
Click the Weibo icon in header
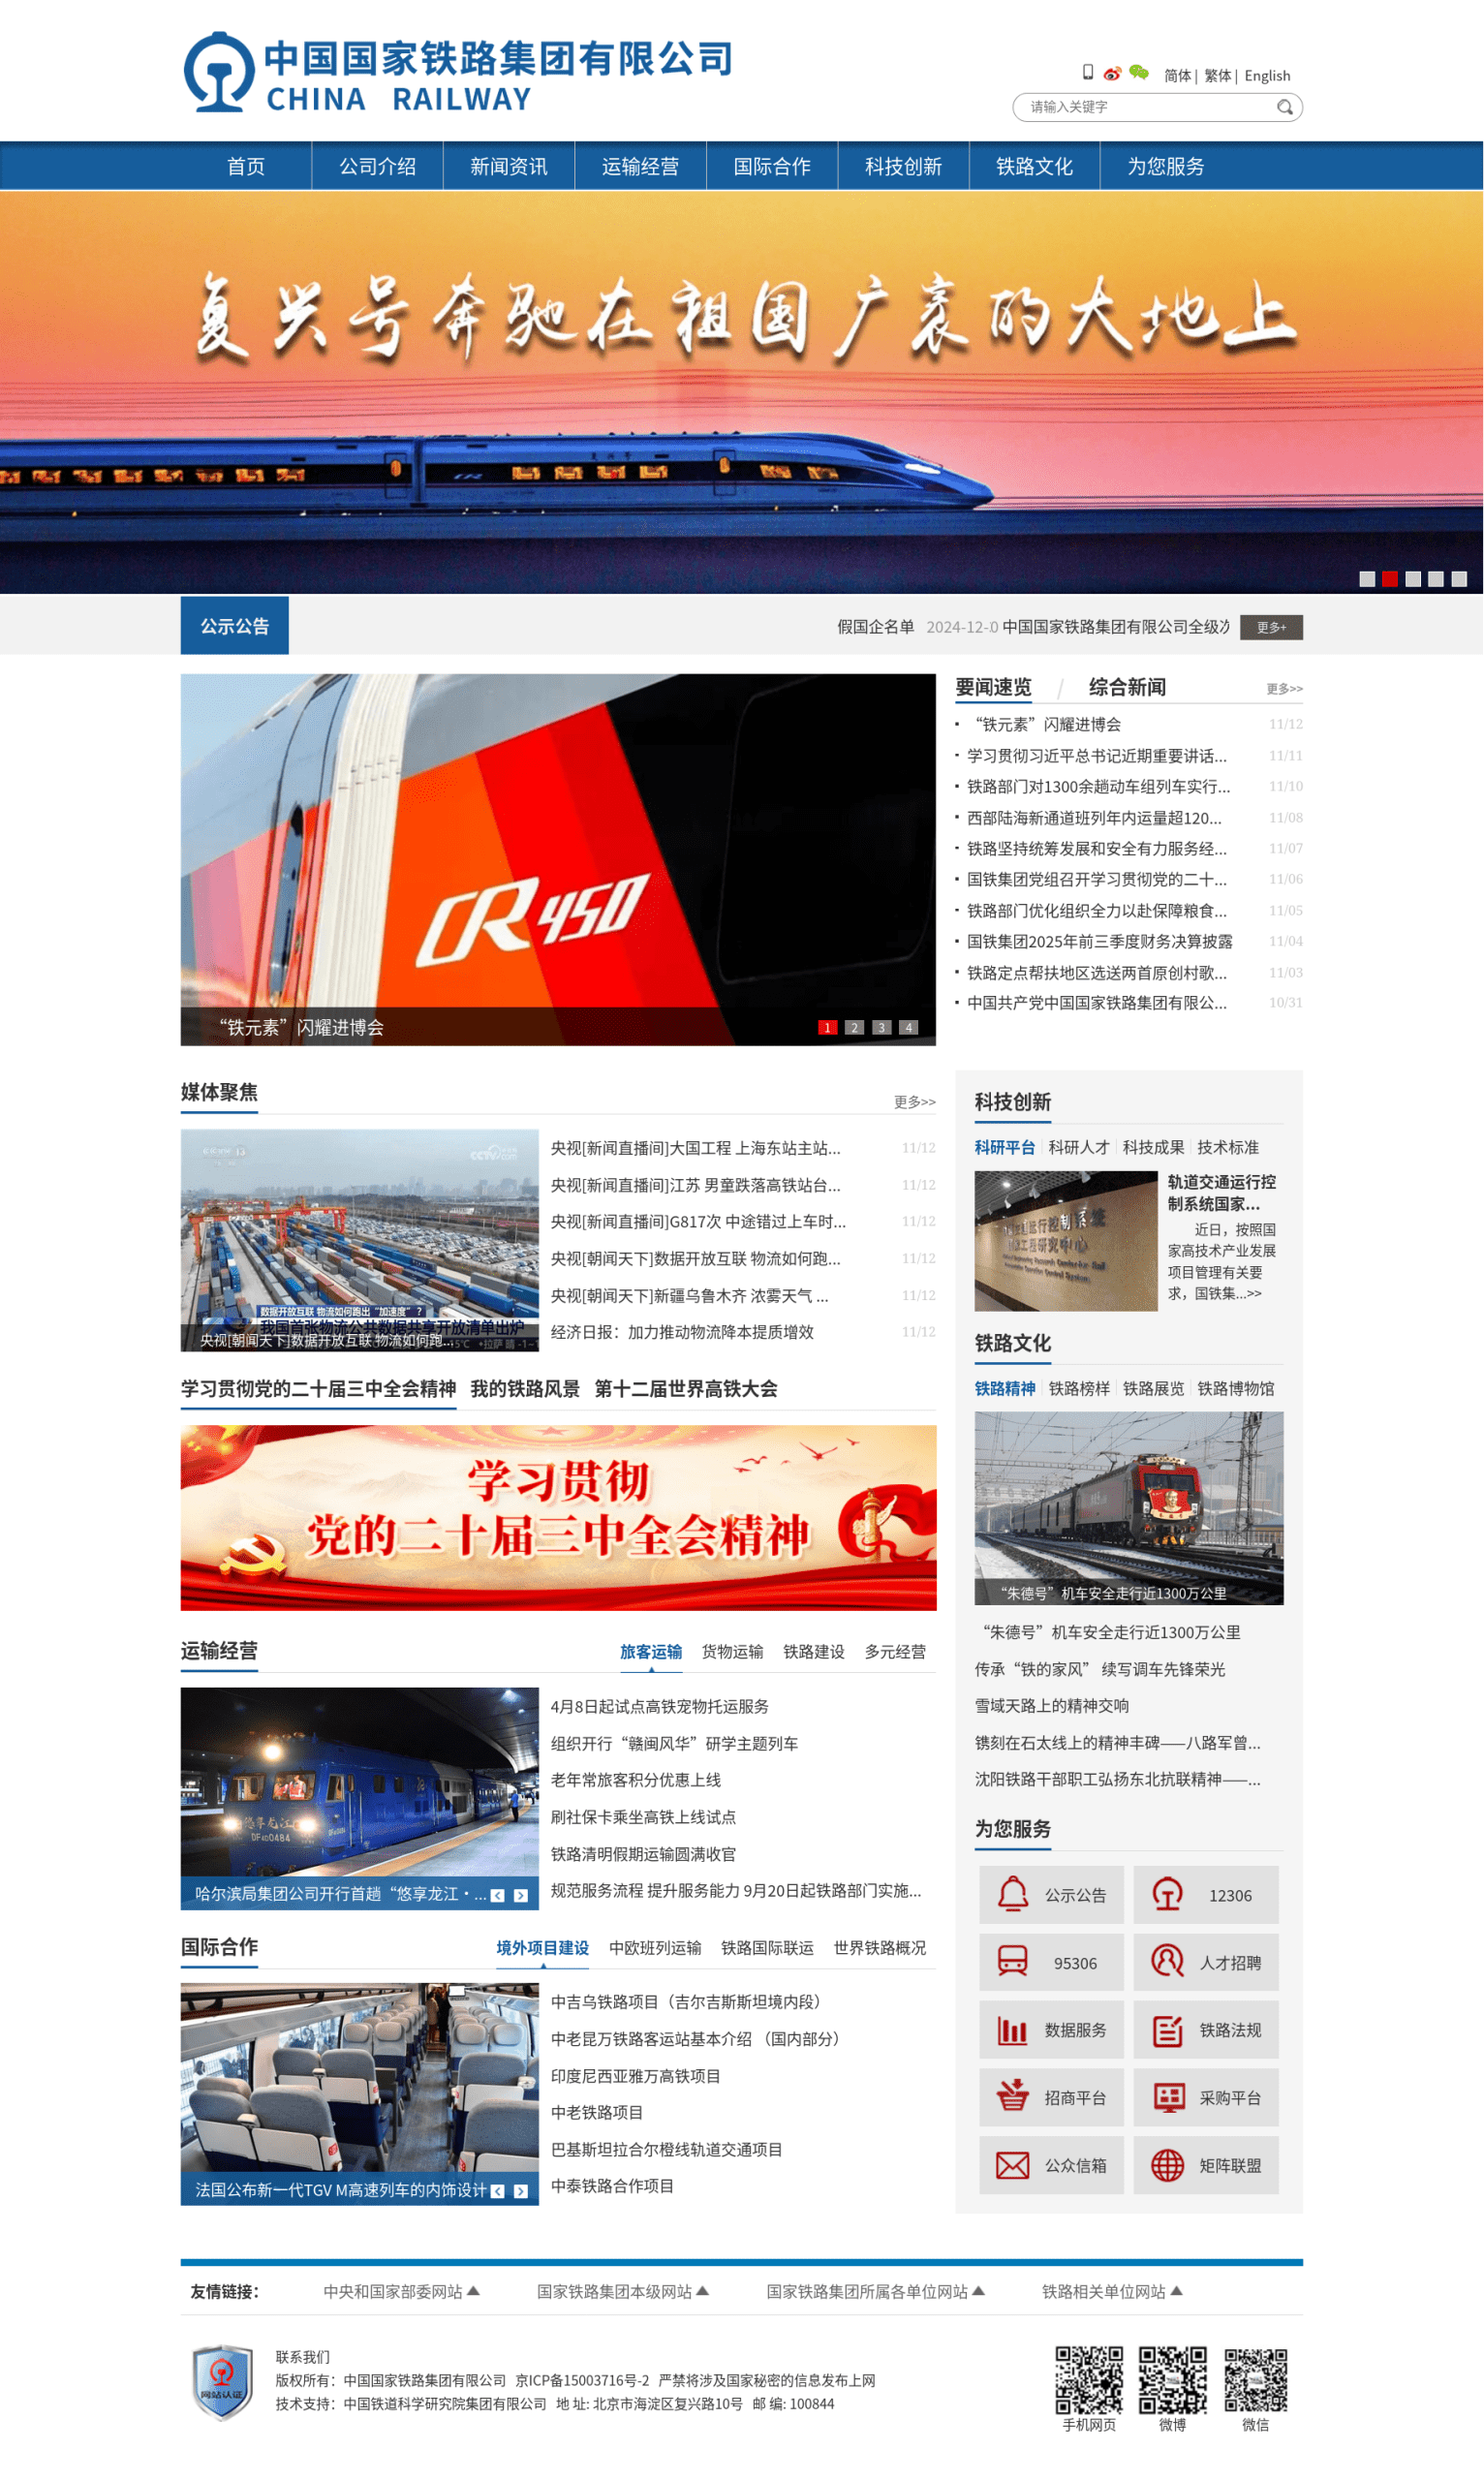click(x=1112, y=74)
